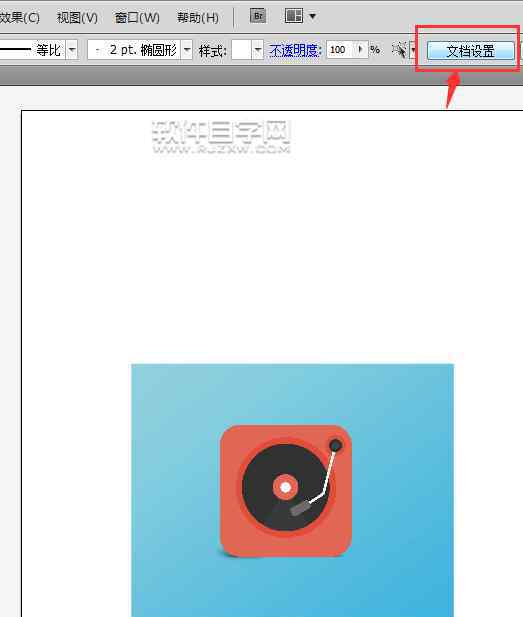Click the 样式 graphic style swatch

(241, 50)
